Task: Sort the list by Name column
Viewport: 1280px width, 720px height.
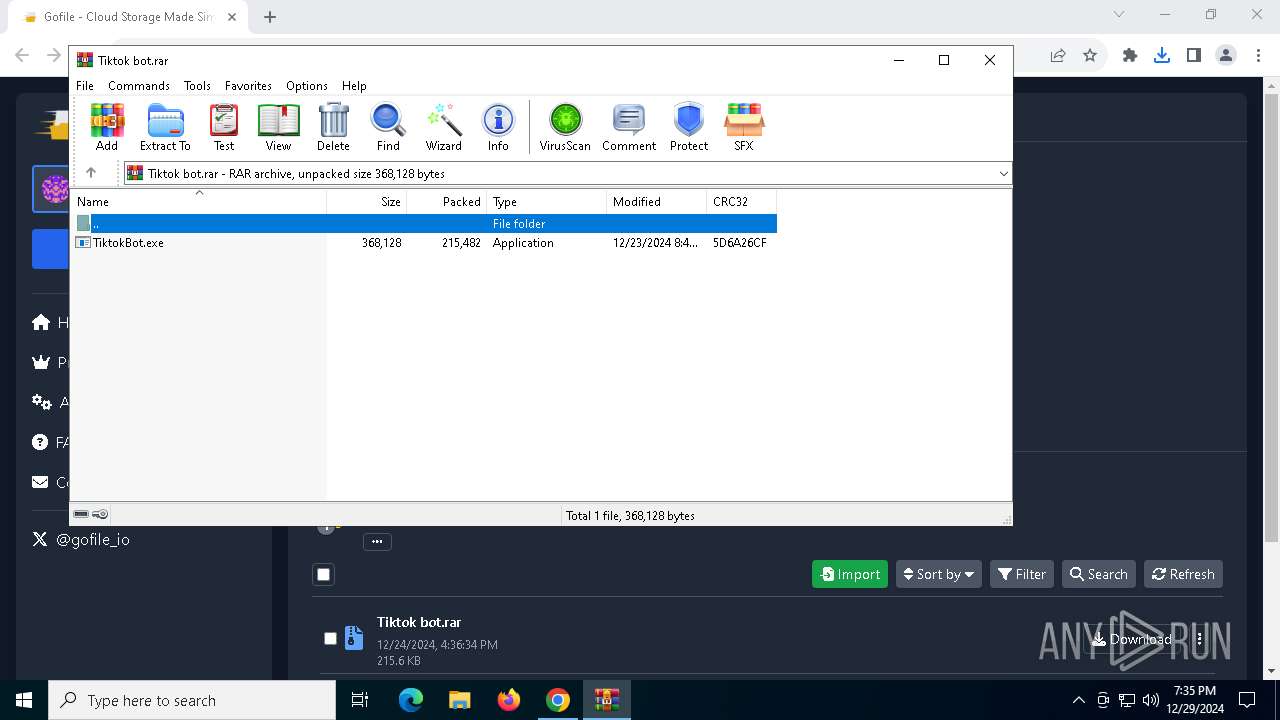Action: click(x=199, y=202)
